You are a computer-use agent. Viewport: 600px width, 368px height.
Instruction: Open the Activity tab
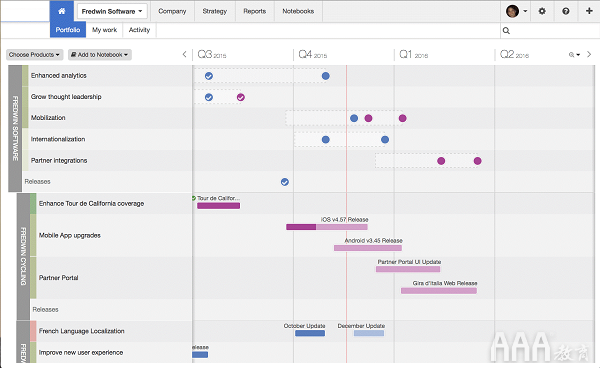tap(139, 30)
